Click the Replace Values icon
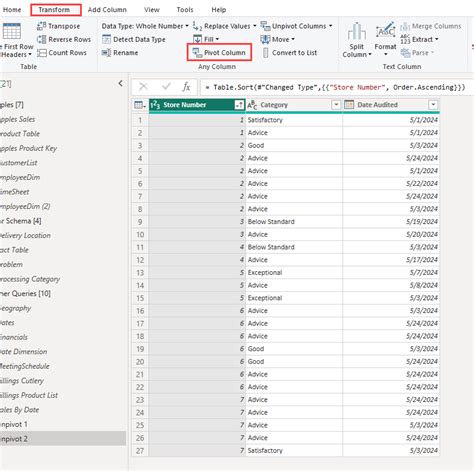The image size is (474, 471). 197,26
